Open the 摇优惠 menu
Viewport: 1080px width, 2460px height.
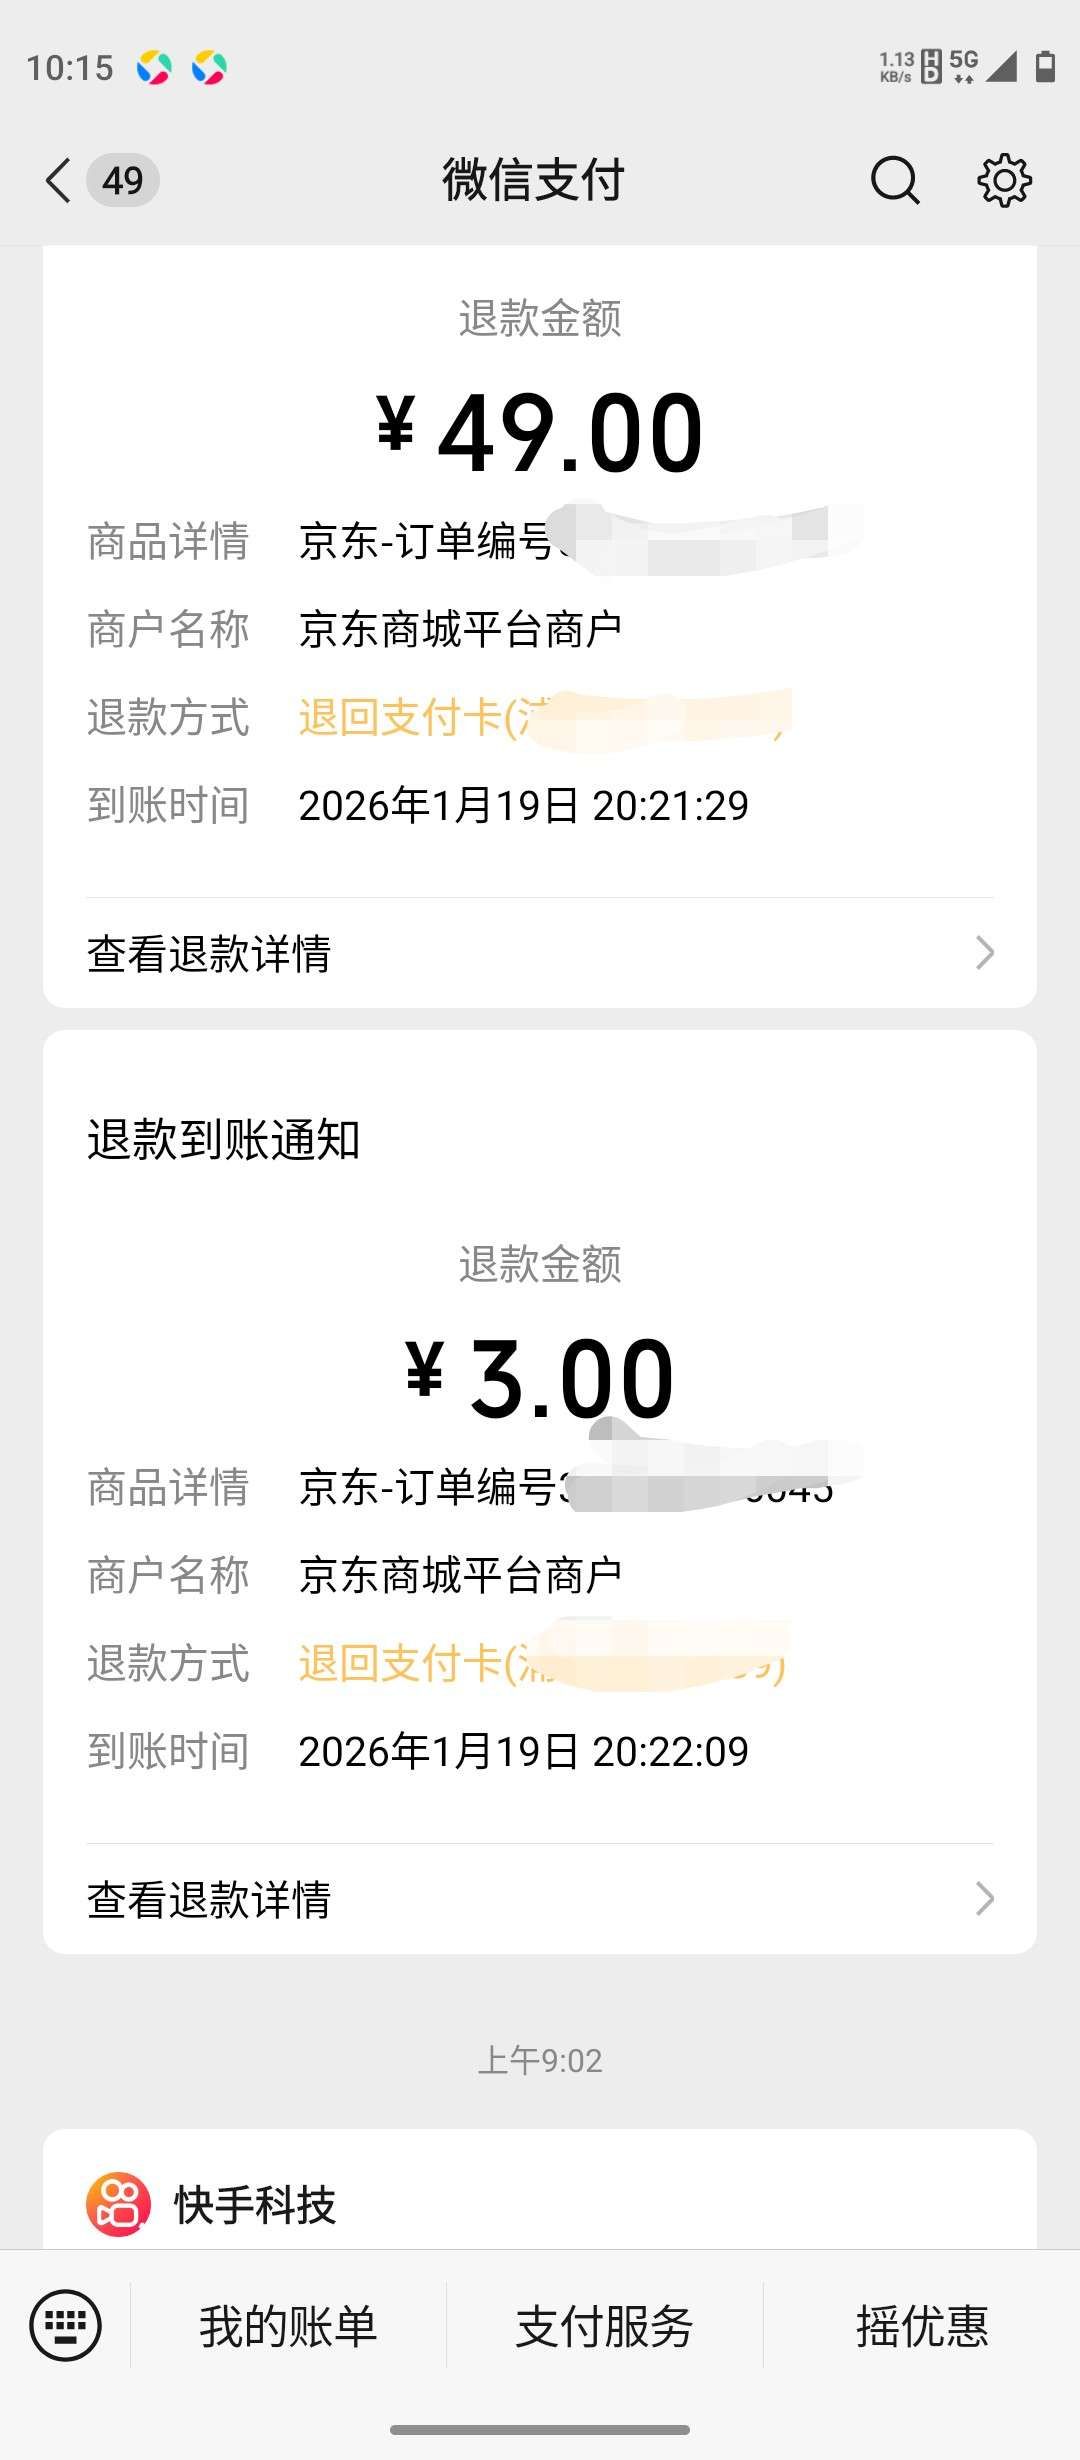pos(921,2326)
